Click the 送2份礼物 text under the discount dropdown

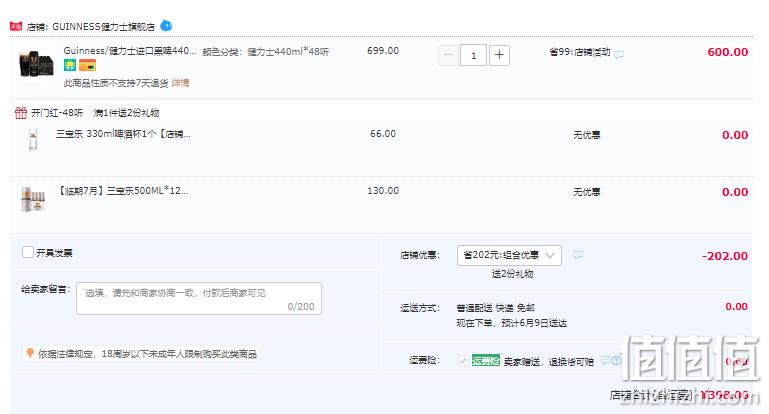(x=512, y=274)
